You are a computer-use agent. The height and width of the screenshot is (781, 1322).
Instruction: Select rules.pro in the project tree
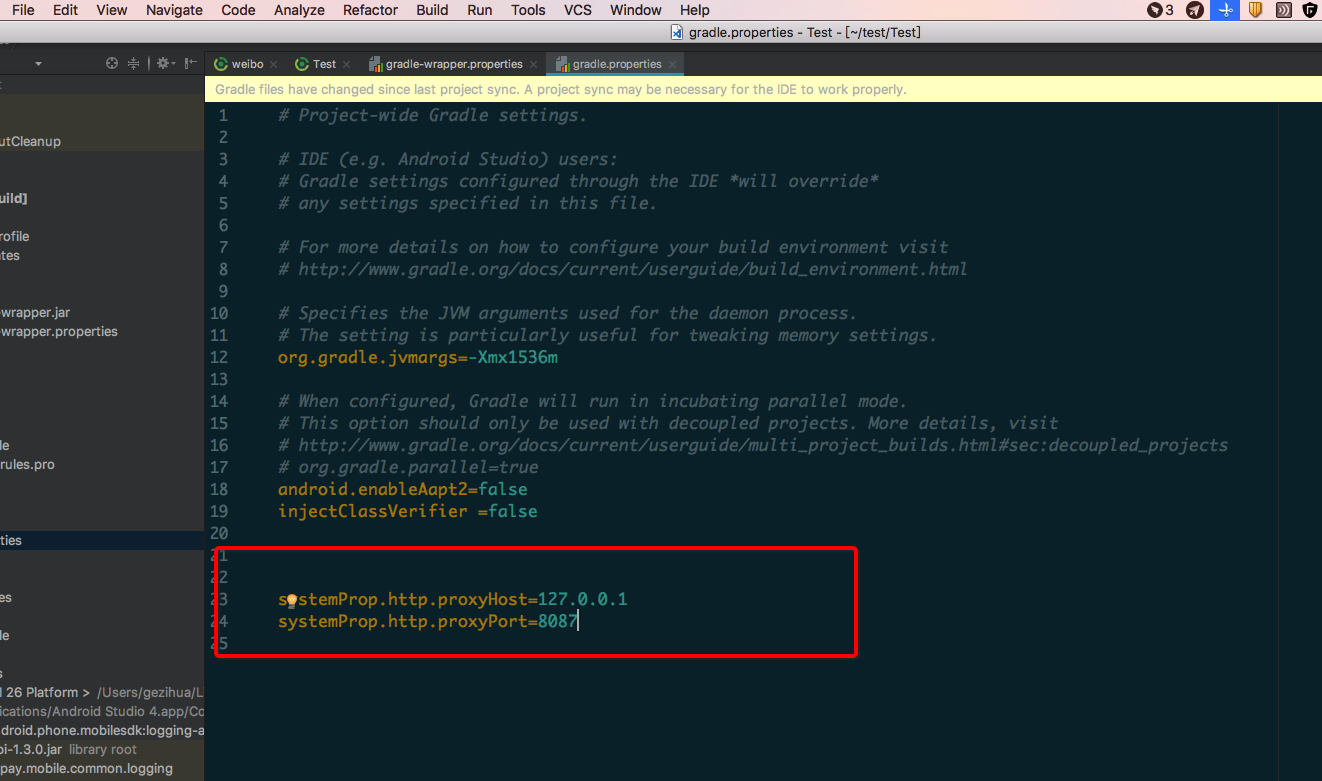[27, 464]
